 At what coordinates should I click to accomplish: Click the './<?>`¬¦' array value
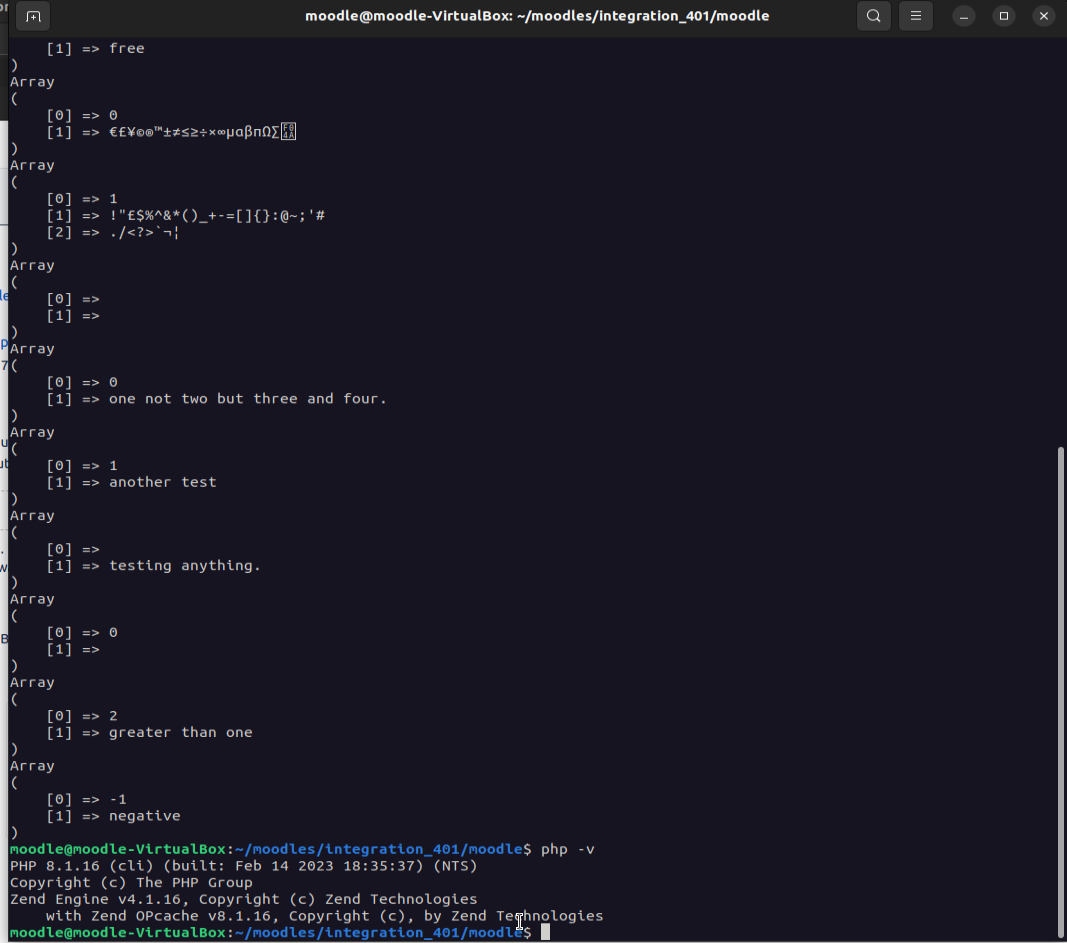click(x=144, y=233)
